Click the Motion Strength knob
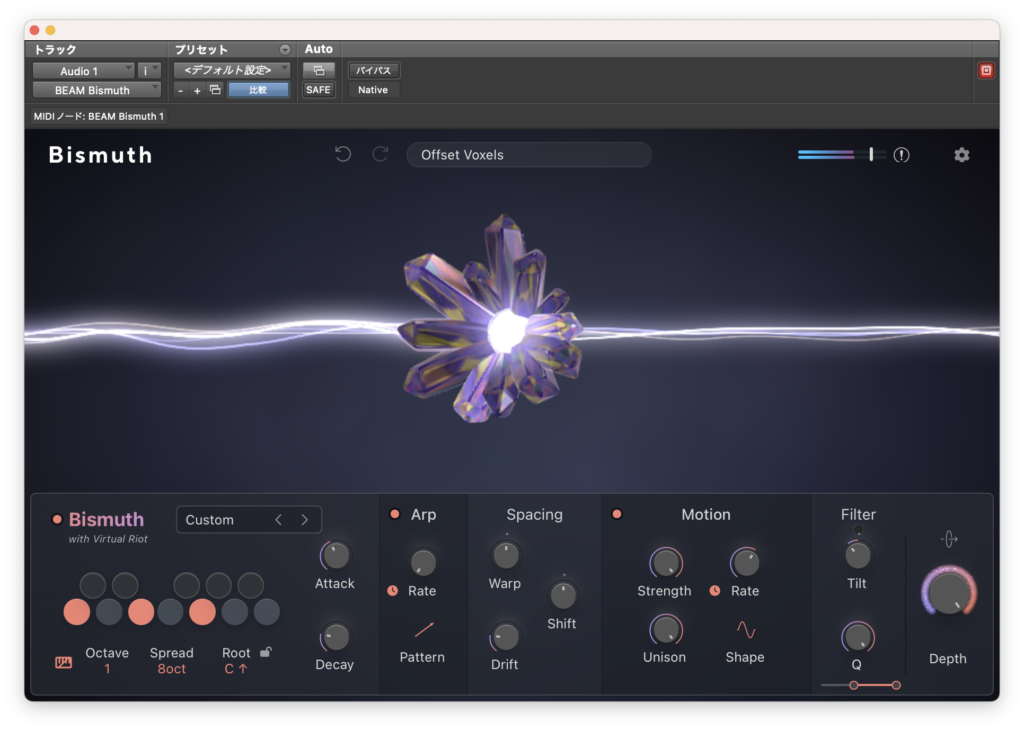1024x730 pixels. pyautogui.click(x=665, y=562)
